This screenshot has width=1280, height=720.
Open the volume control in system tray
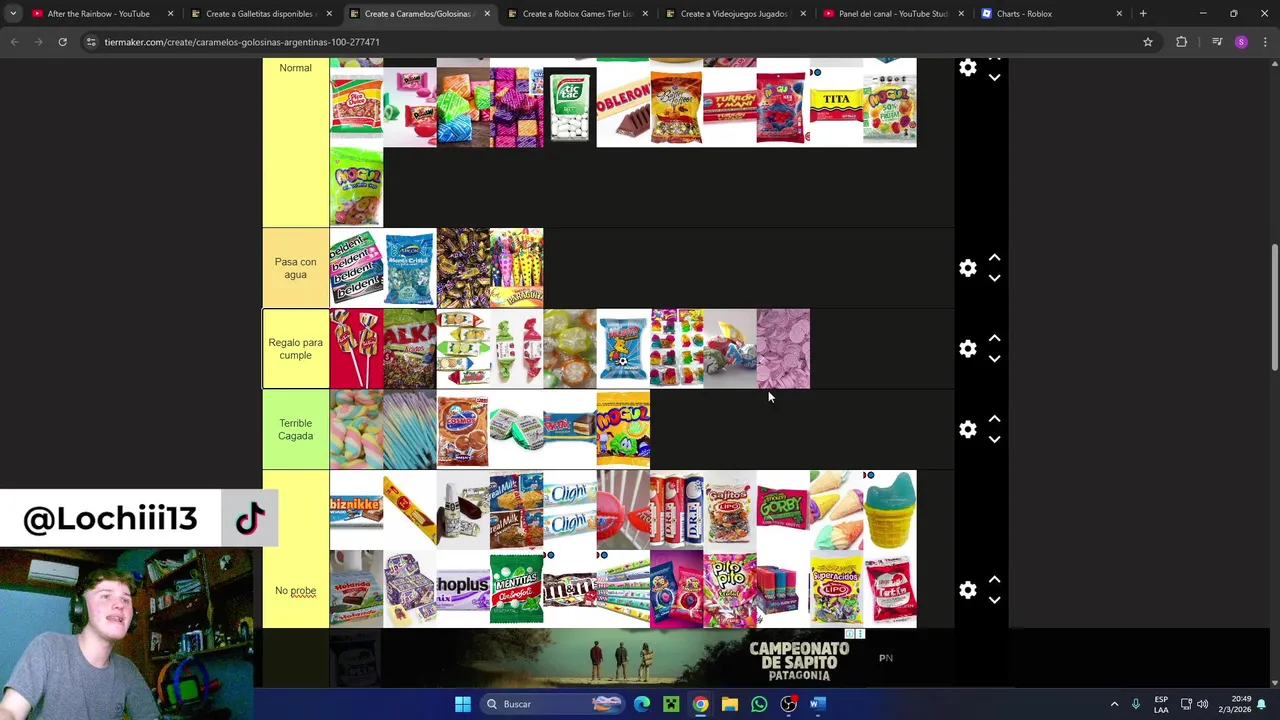click(1203, 704)
